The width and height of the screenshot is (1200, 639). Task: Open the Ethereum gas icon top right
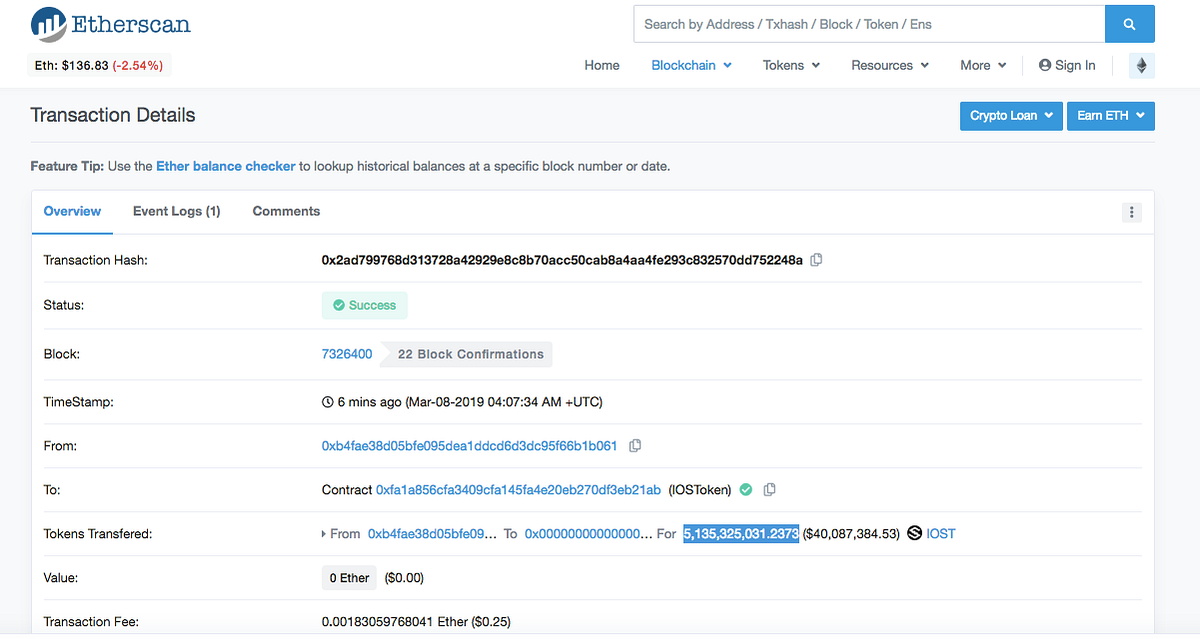pyautogui.click(x=1141, y=65)
